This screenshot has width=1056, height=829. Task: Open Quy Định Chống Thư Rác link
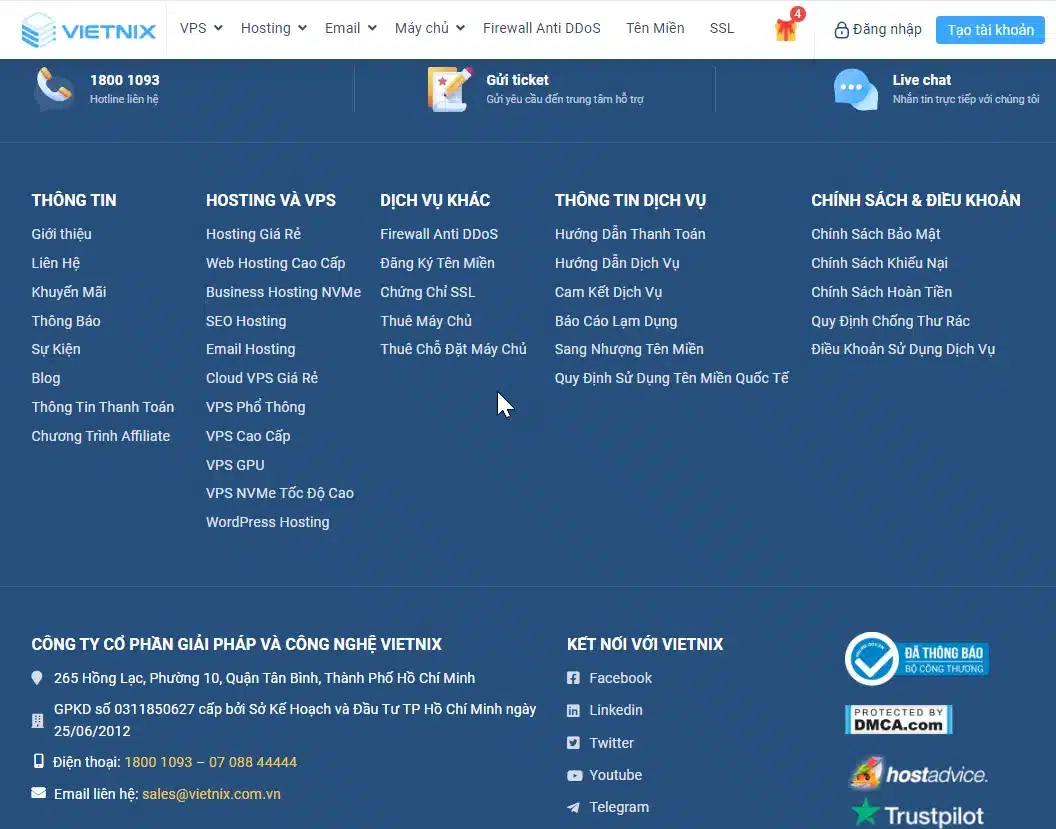(x=890, y=321)
